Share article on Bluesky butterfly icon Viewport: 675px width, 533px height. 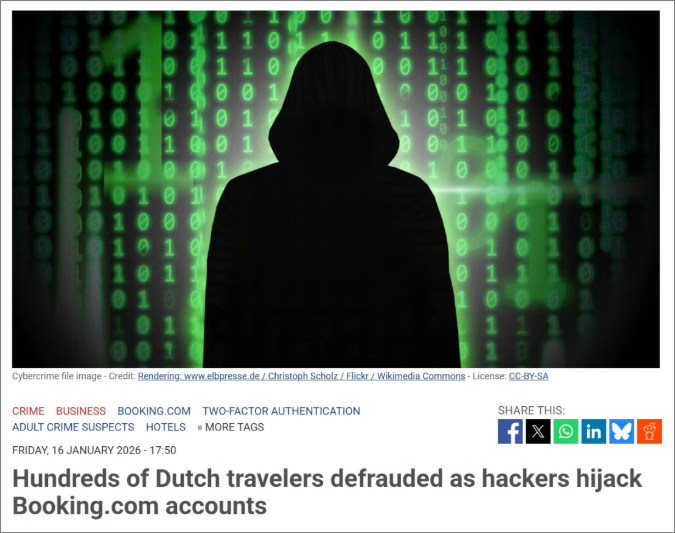pos(622,431)
